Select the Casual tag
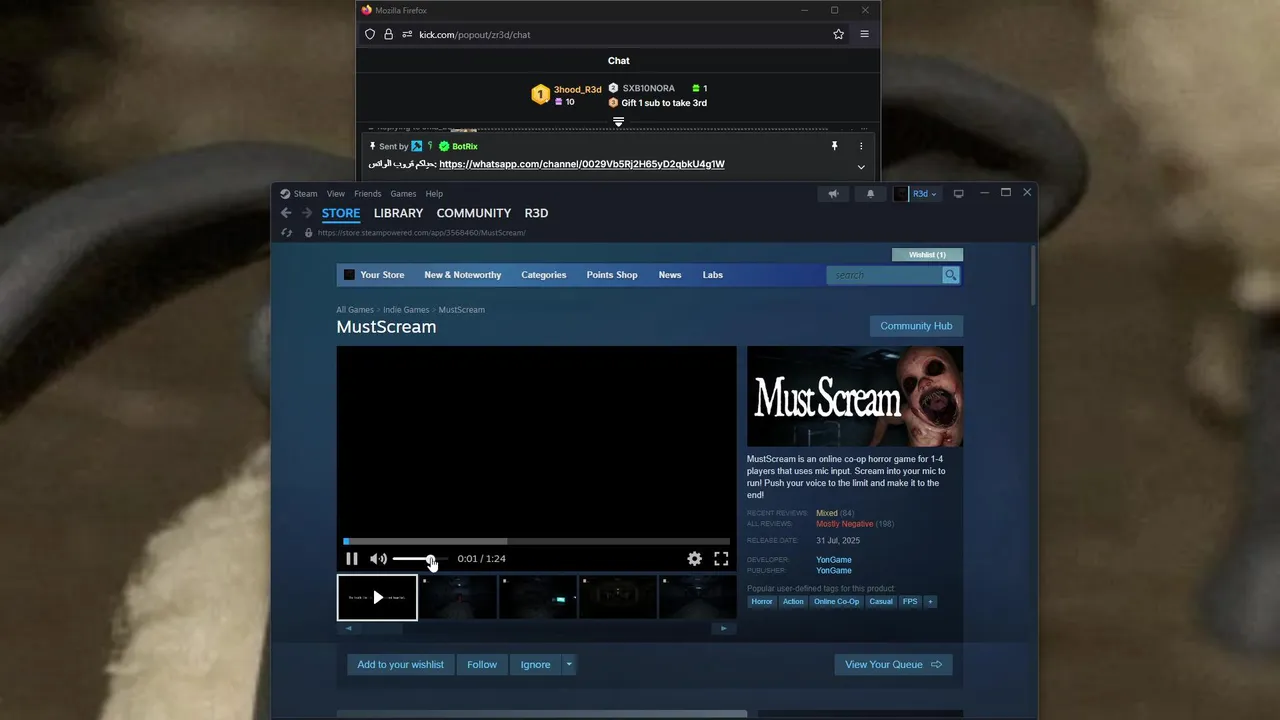This screenshot has width=1280, height=720. pos(881,602)
